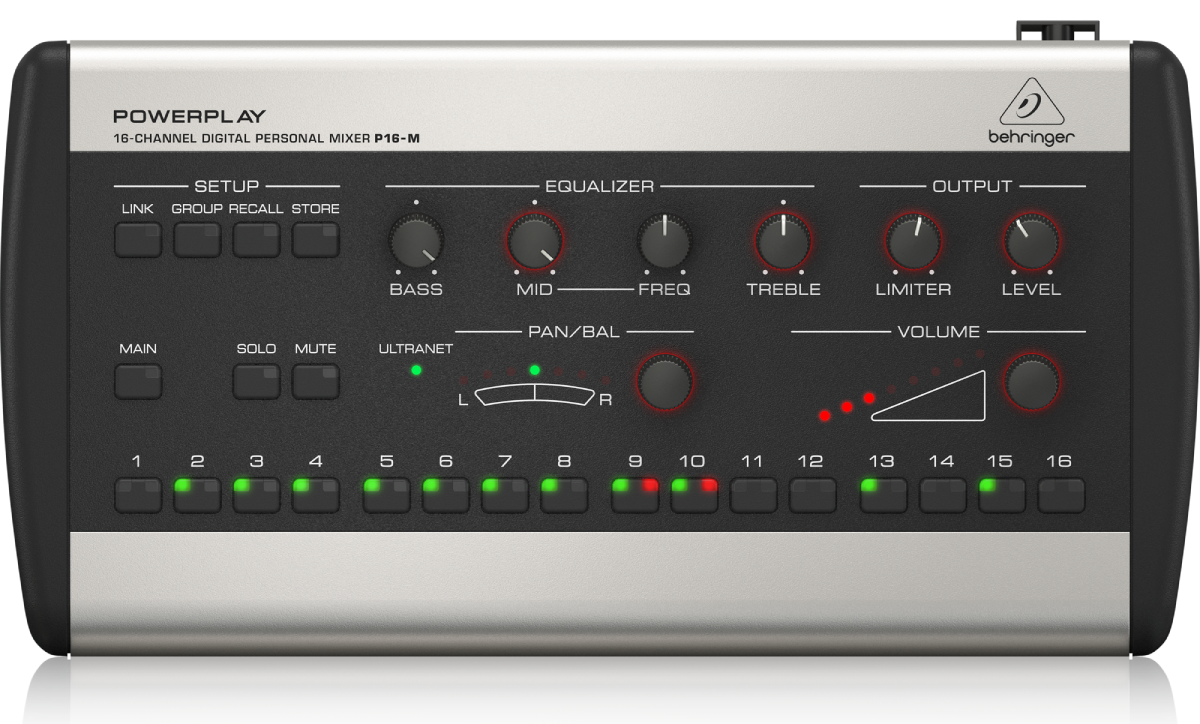Click the MID equalizer knob
This screenshot has height=724, width=1200.
point(535,241)
